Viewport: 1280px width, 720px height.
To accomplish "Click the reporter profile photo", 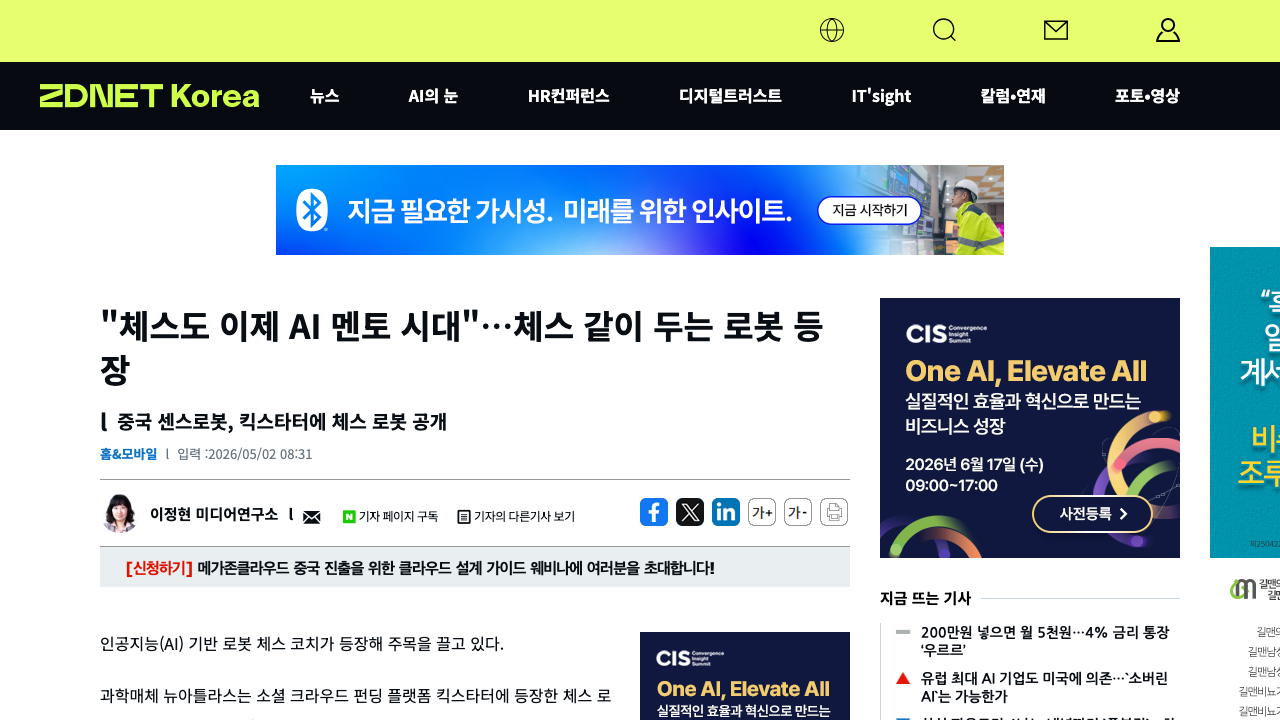I will tap(120, 513).
